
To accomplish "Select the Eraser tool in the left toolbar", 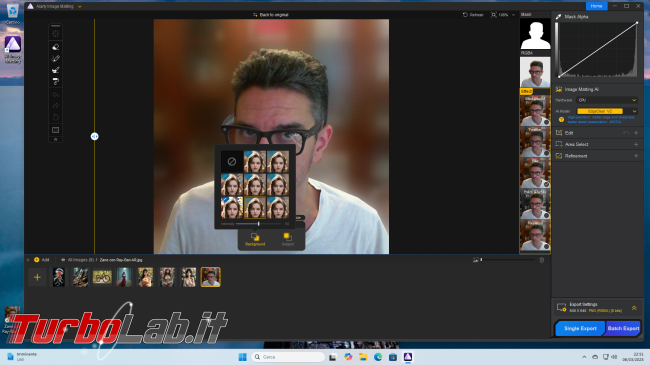I will 56,47.
